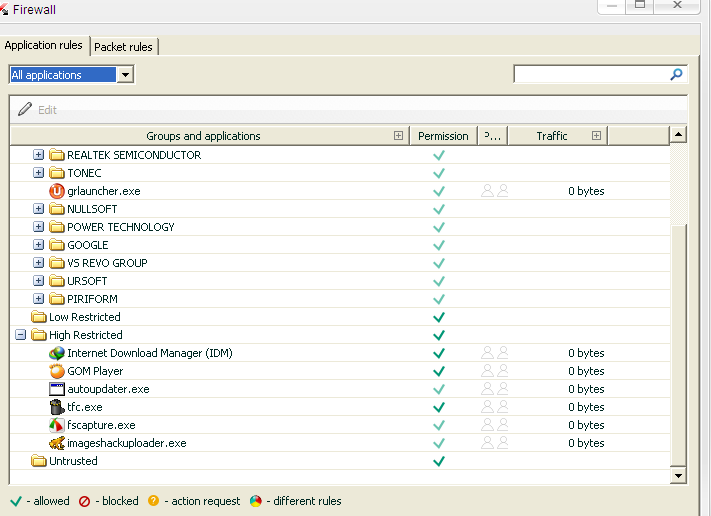Click the plus button in Traffic header
The image size is (711, 516).
coord(596,136)
